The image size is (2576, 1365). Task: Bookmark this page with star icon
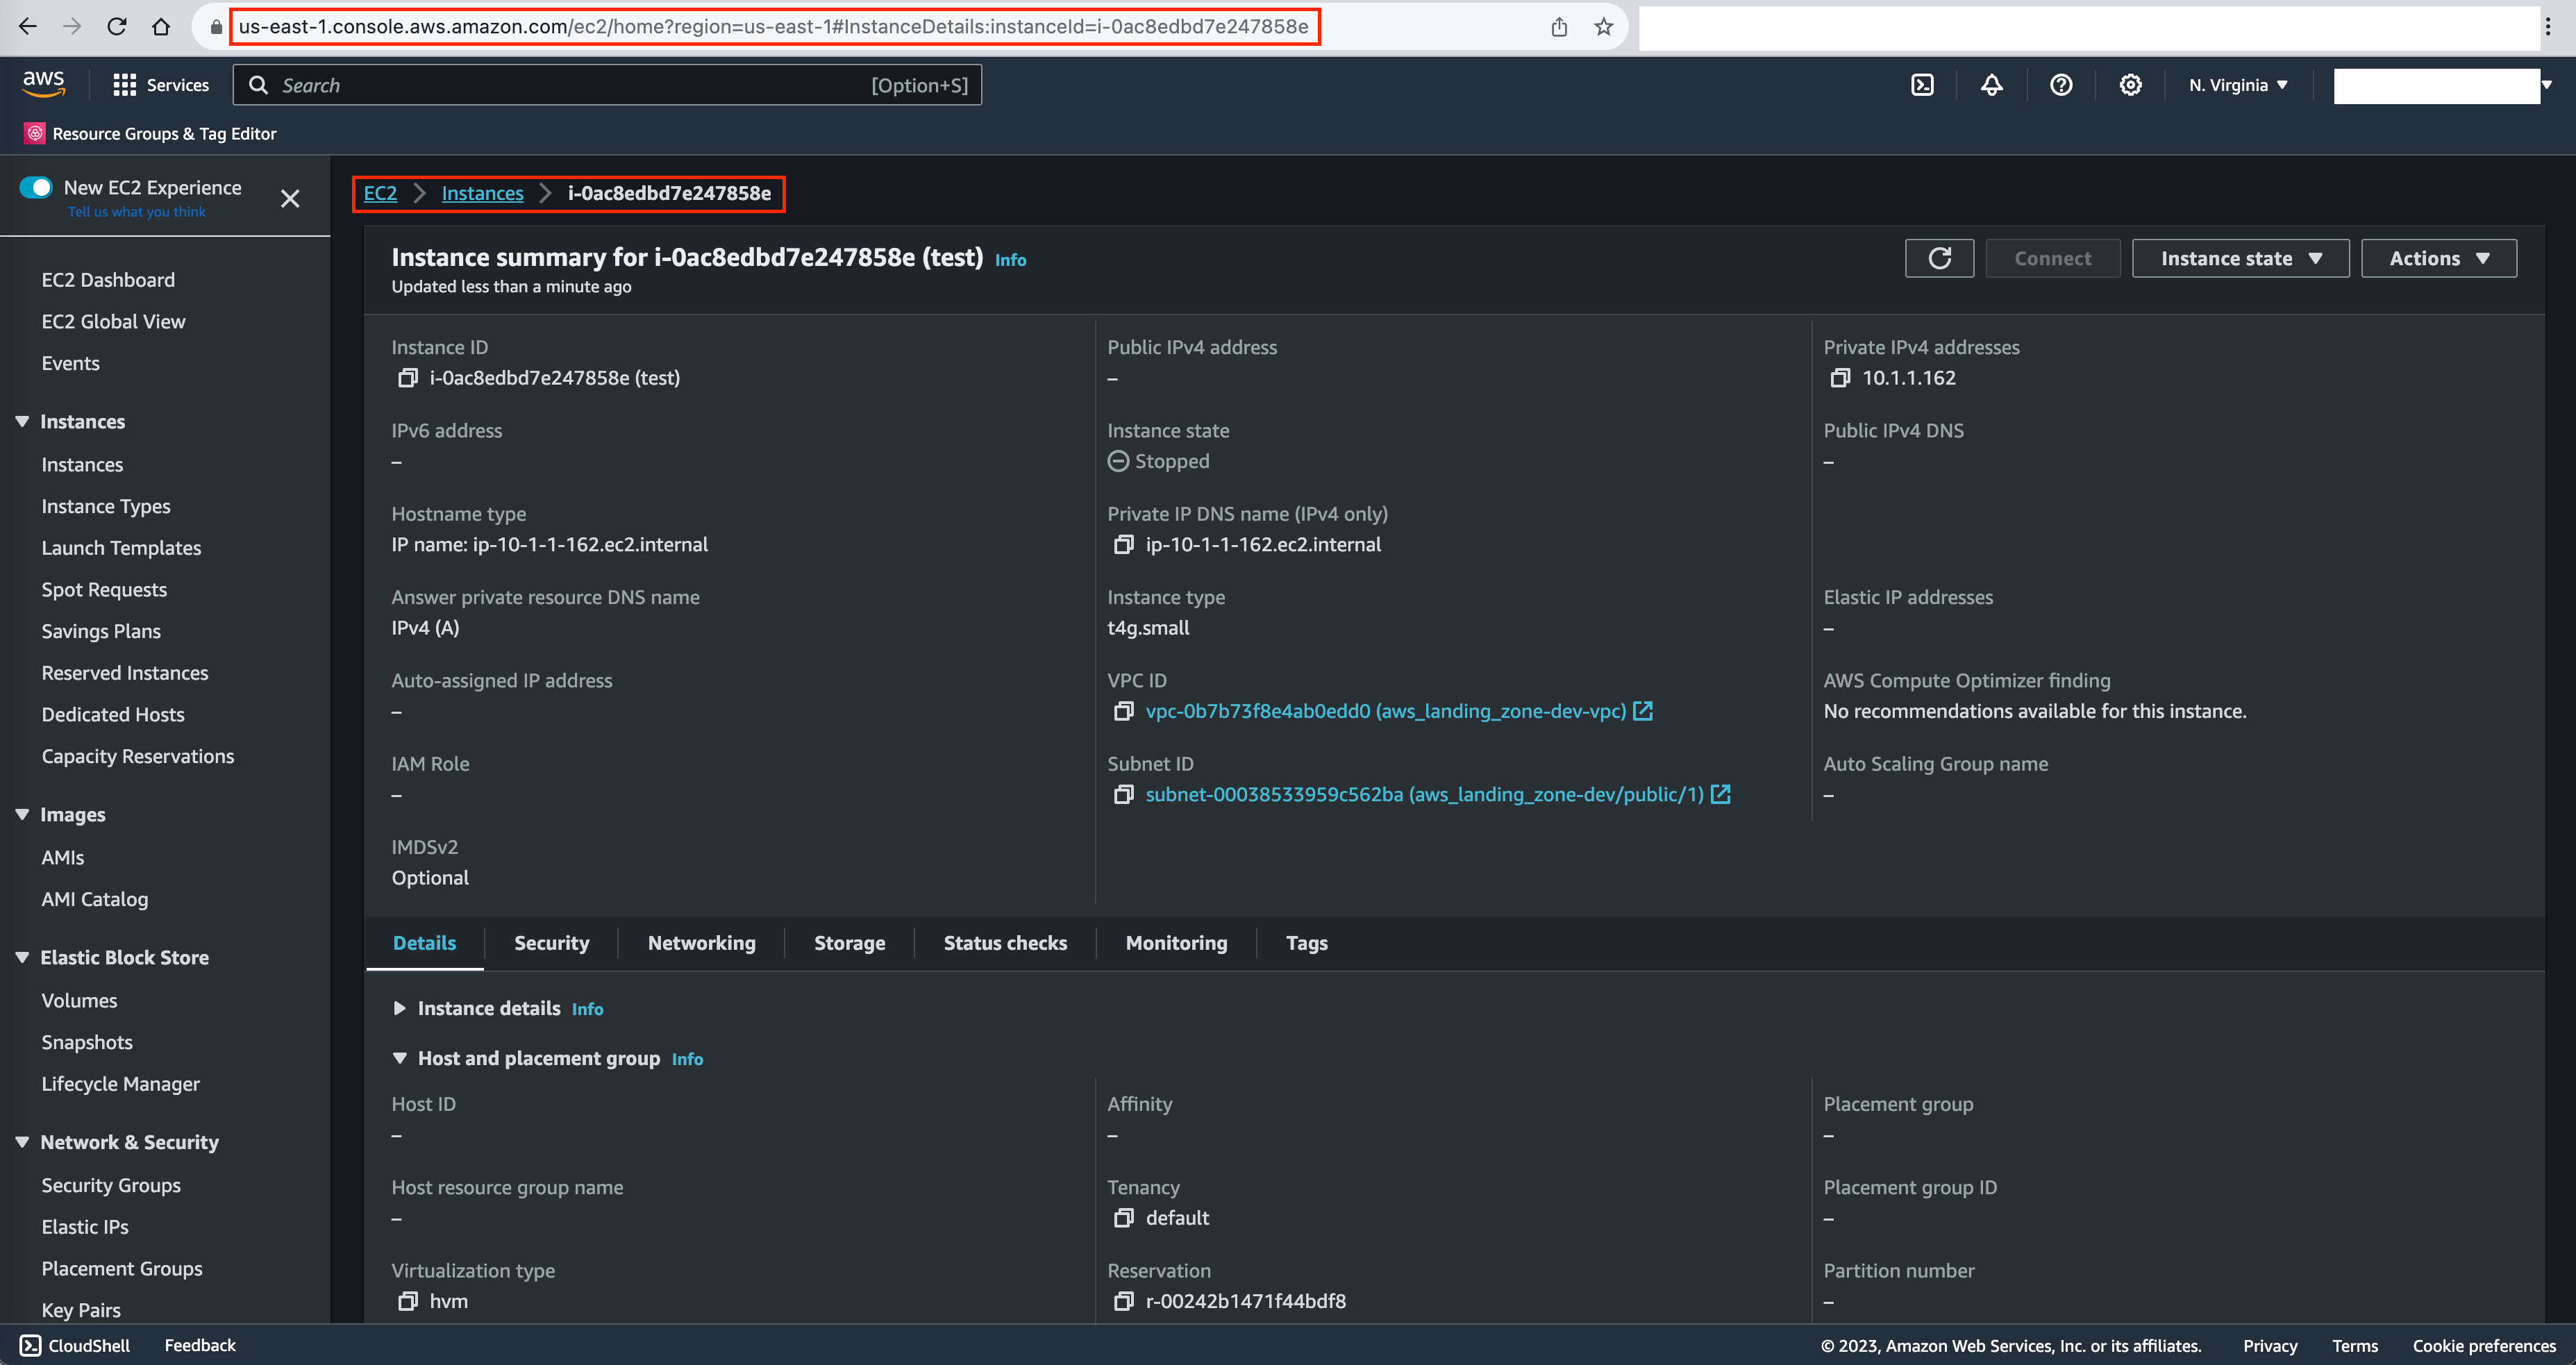pyautogui.click(x=1604, y=27)
